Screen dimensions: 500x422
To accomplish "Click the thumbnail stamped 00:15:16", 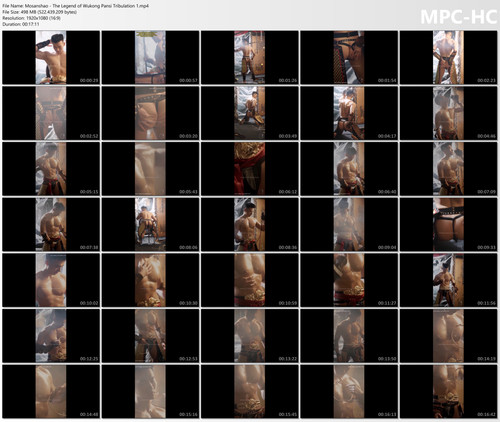I will click(150, 391).
